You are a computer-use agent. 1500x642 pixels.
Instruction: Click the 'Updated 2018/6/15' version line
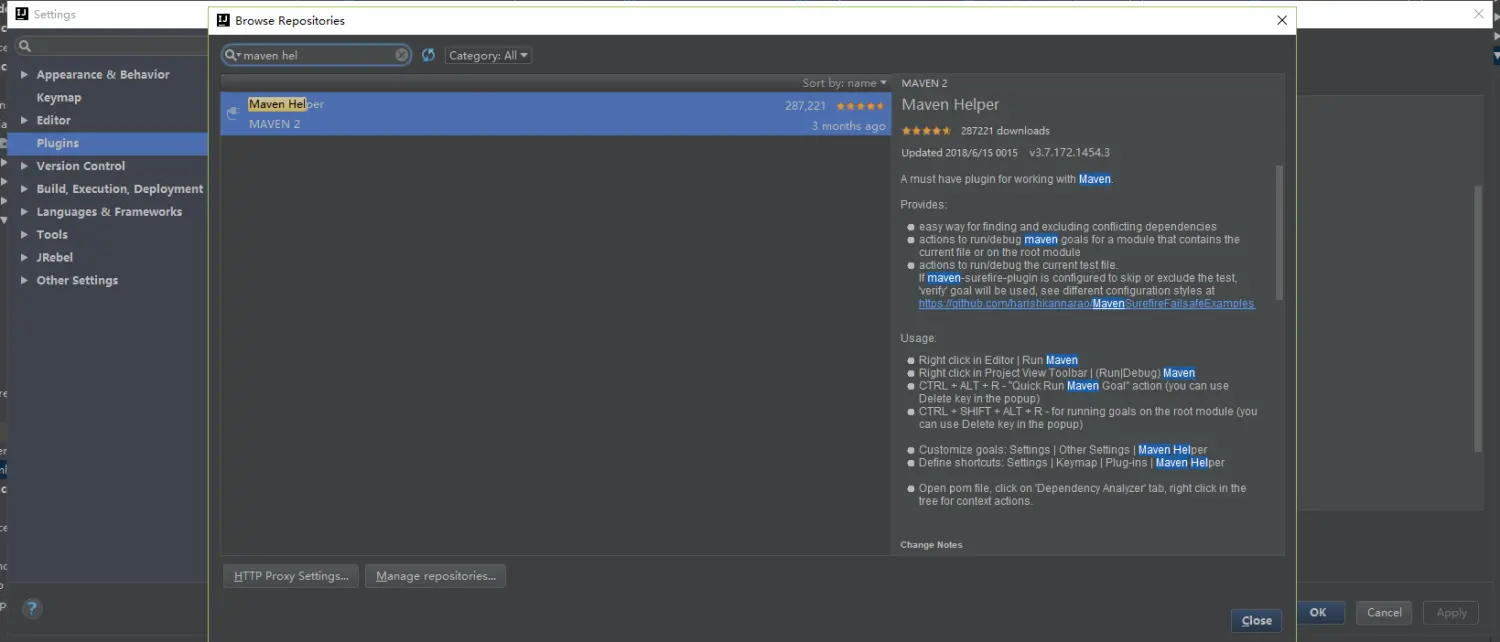[1005, 153]
